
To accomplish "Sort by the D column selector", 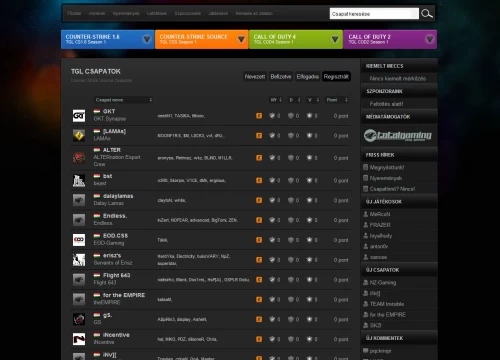I will (x=295, y=100).
